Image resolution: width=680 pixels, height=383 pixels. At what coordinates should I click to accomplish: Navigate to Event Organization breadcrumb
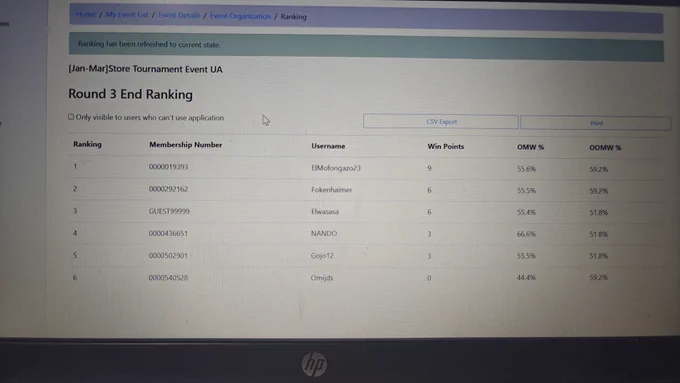(240, 16)
